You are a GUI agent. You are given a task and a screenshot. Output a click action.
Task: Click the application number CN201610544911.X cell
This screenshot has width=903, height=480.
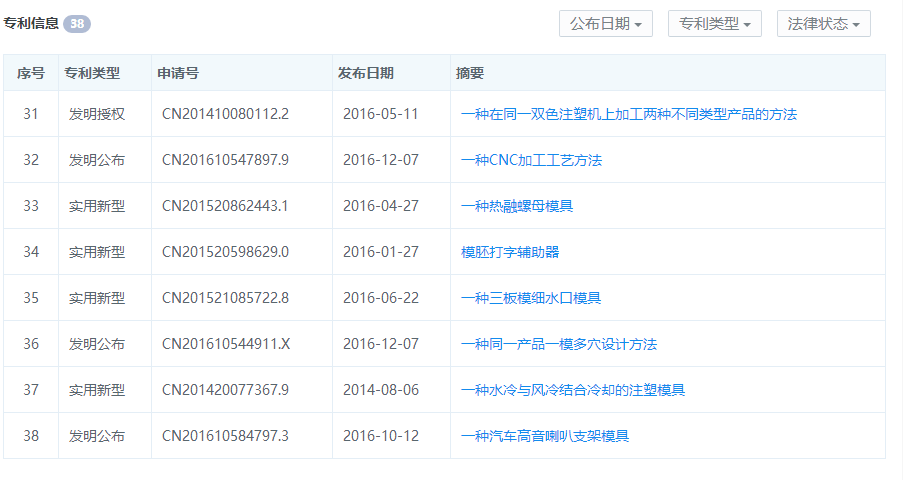(226, 344)
